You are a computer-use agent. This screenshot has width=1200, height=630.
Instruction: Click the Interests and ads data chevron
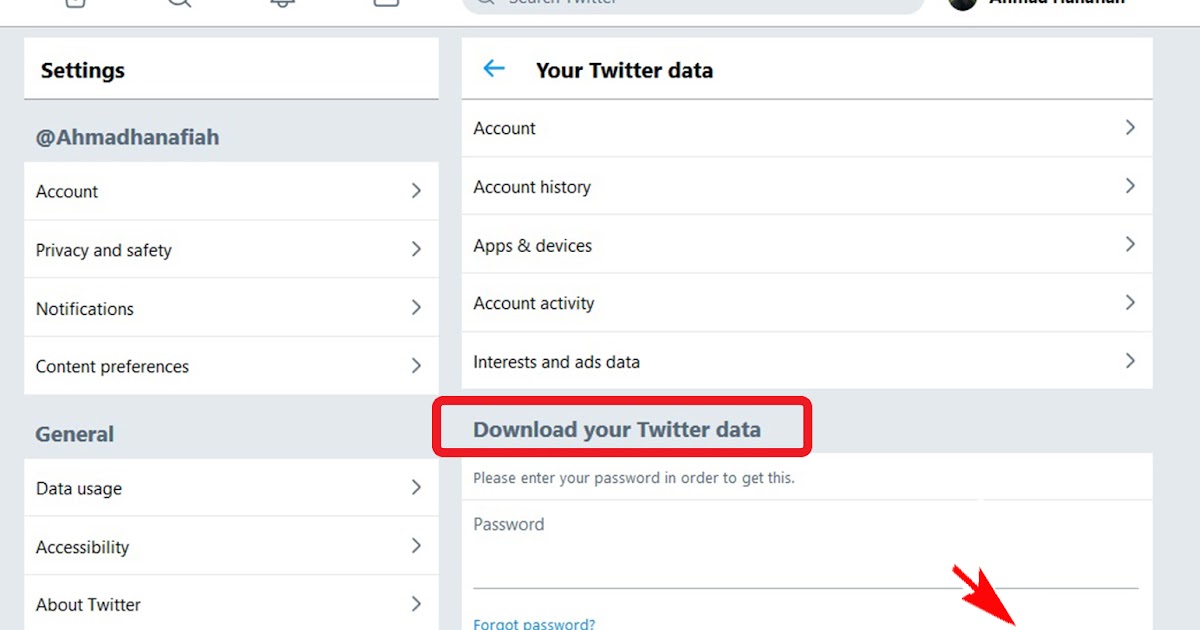[1130, 361]
